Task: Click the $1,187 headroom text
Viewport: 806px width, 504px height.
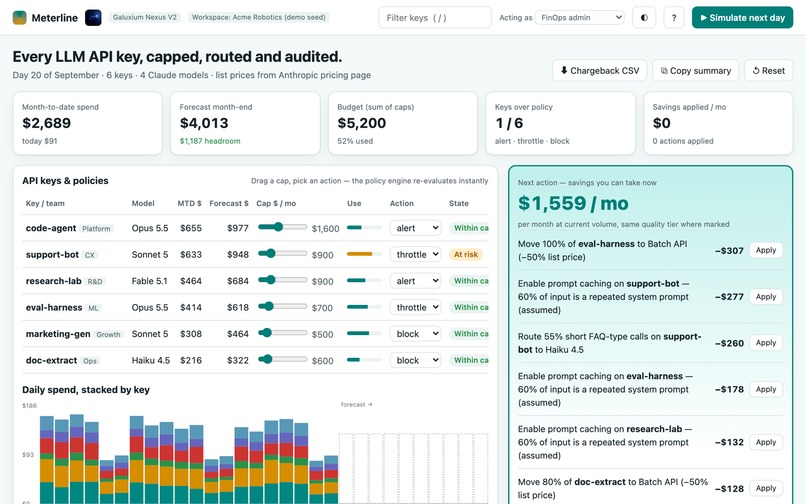Action: pos(210,141)
